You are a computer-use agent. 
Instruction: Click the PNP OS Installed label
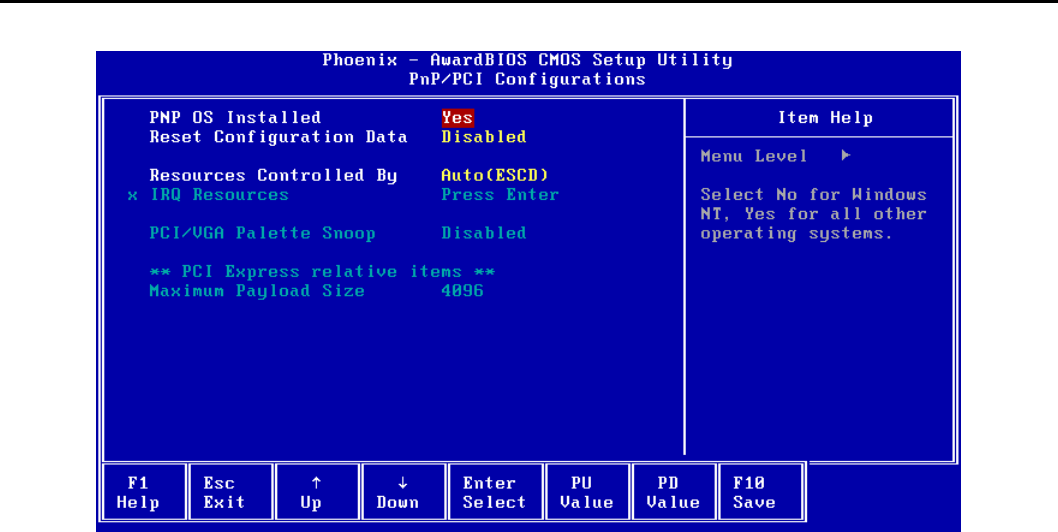[235, 118]
